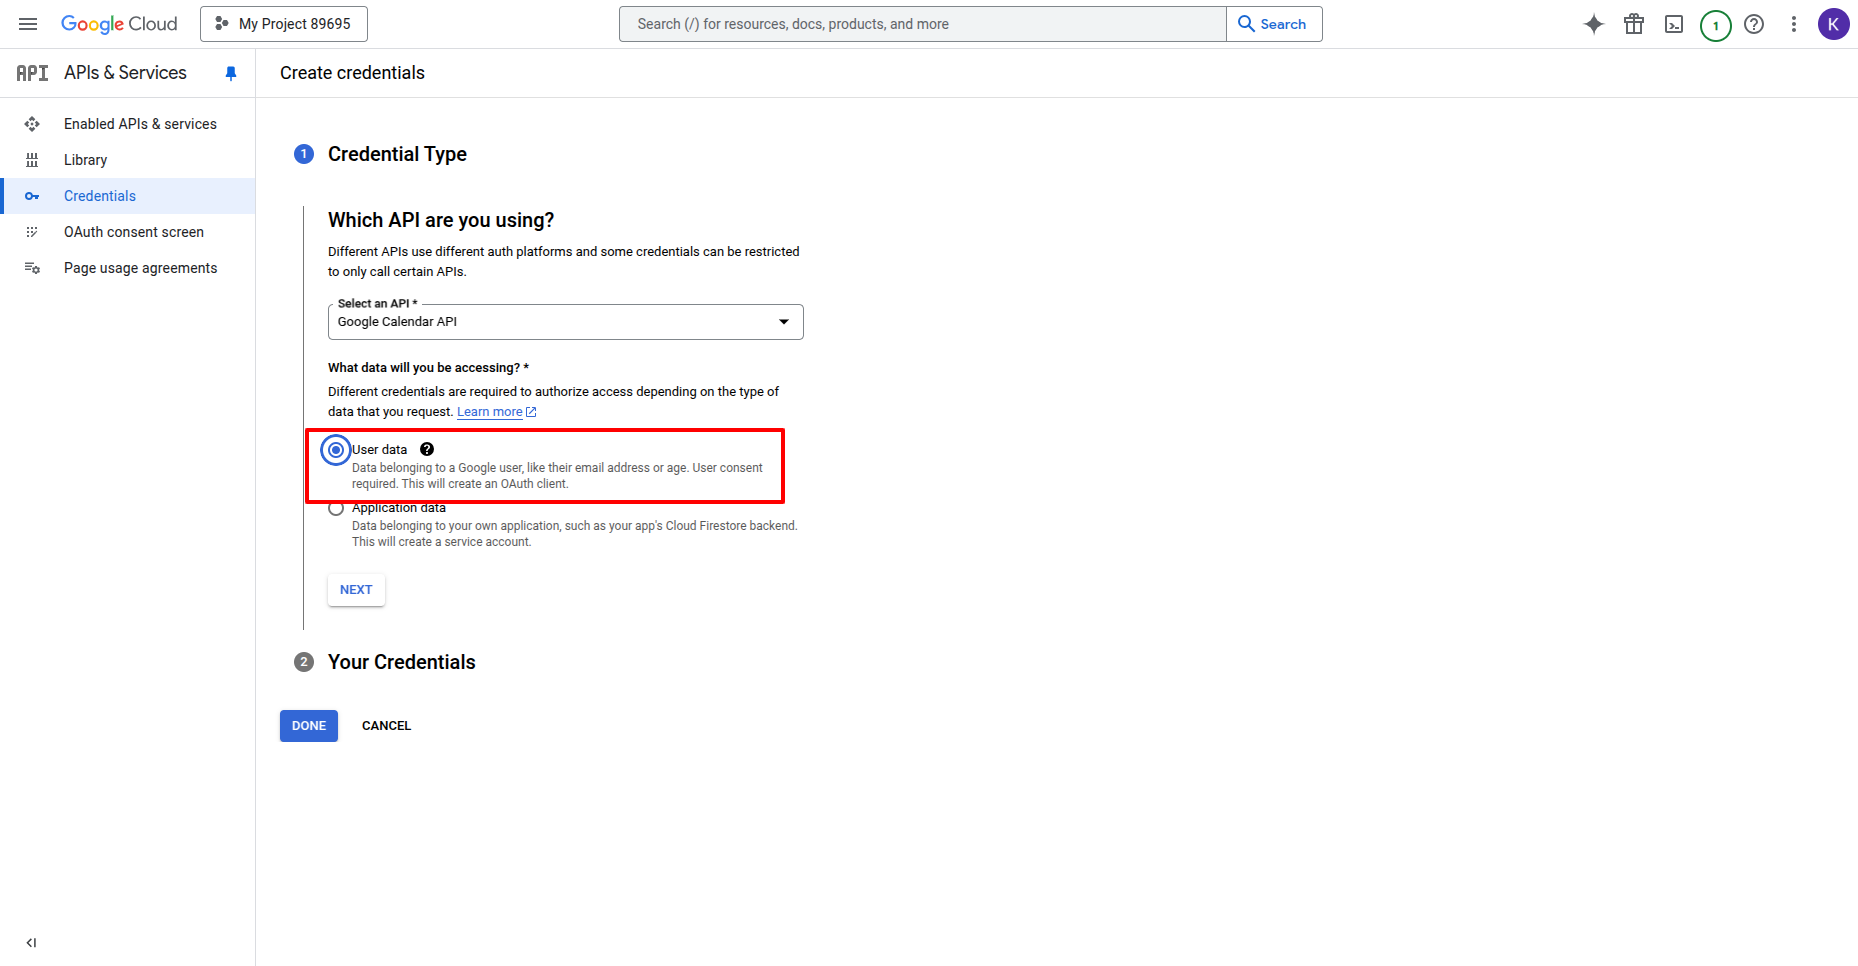1858x966 pixels.
Task: Unpin APIs & Services with pin icon
Action: point(231,73)
